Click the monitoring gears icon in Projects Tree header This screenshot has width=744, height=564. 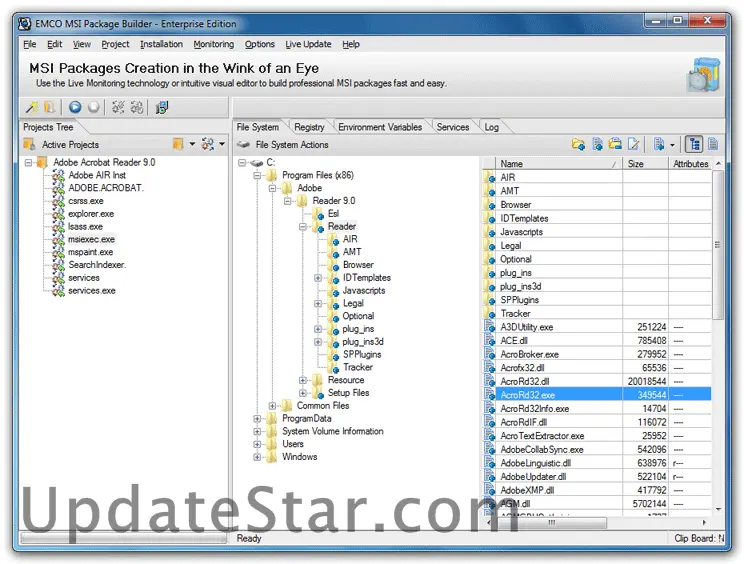tap(208, 144)
